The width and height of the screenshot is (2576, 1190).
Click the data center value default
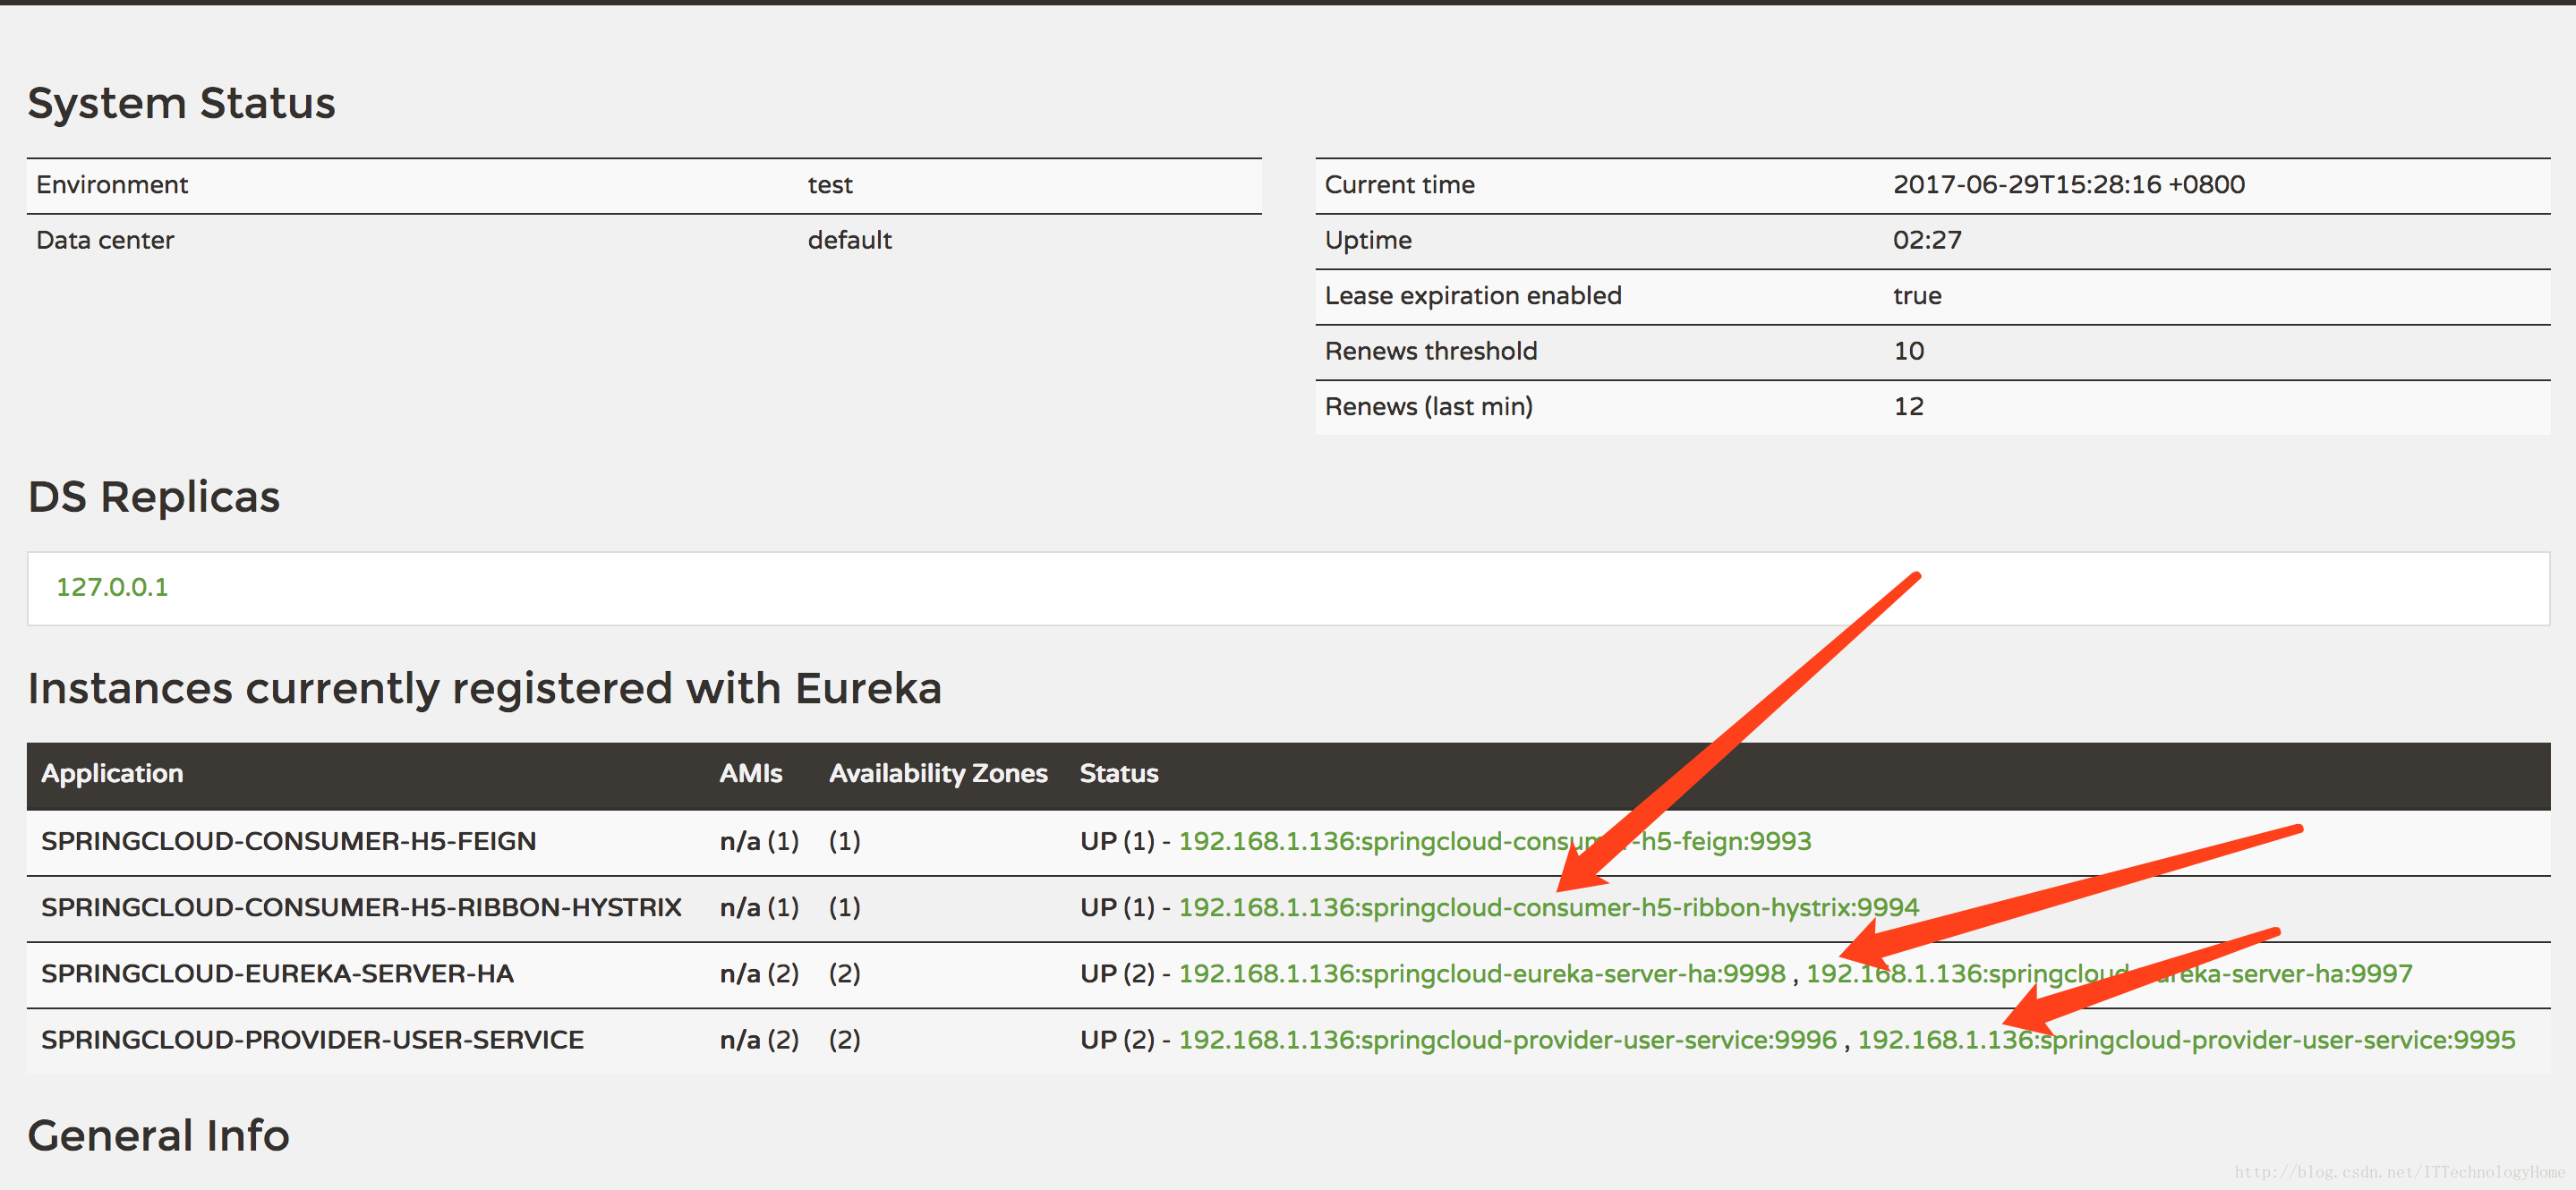(x=850, y=240)
